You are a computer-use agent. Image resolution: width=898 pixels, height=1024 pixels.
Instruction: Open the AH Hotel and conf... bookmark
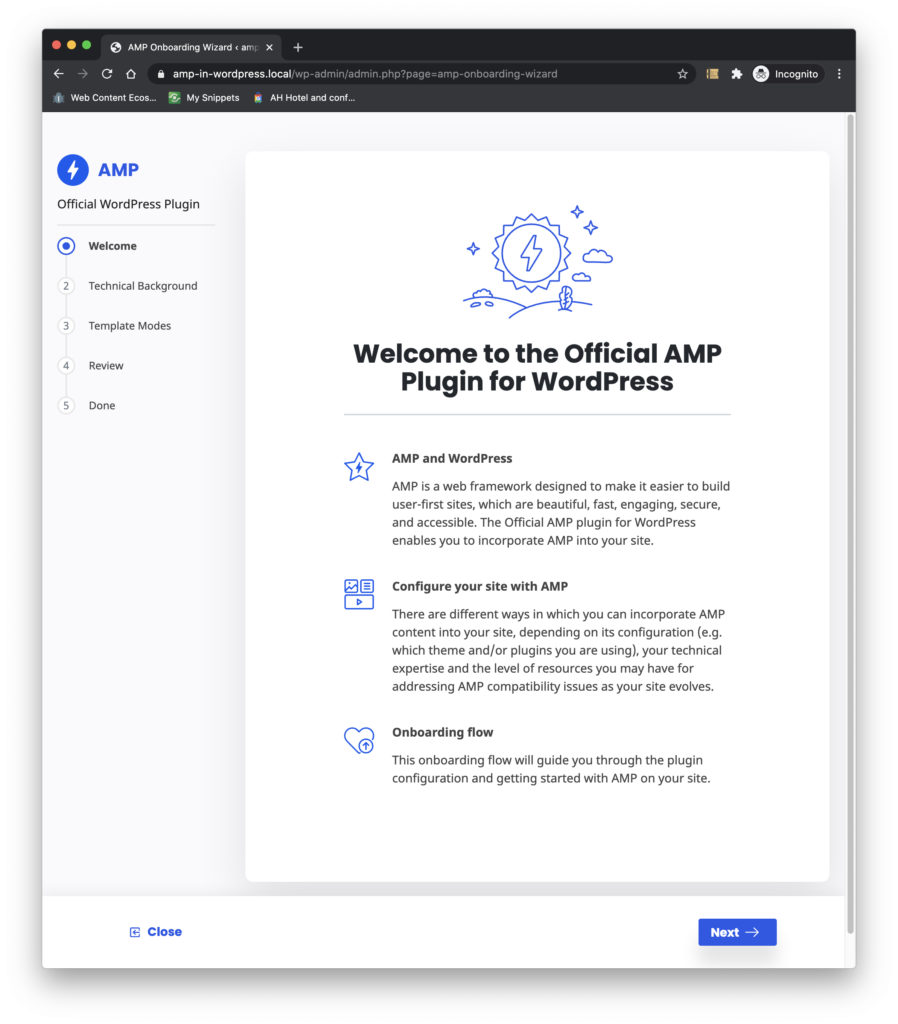304,98
